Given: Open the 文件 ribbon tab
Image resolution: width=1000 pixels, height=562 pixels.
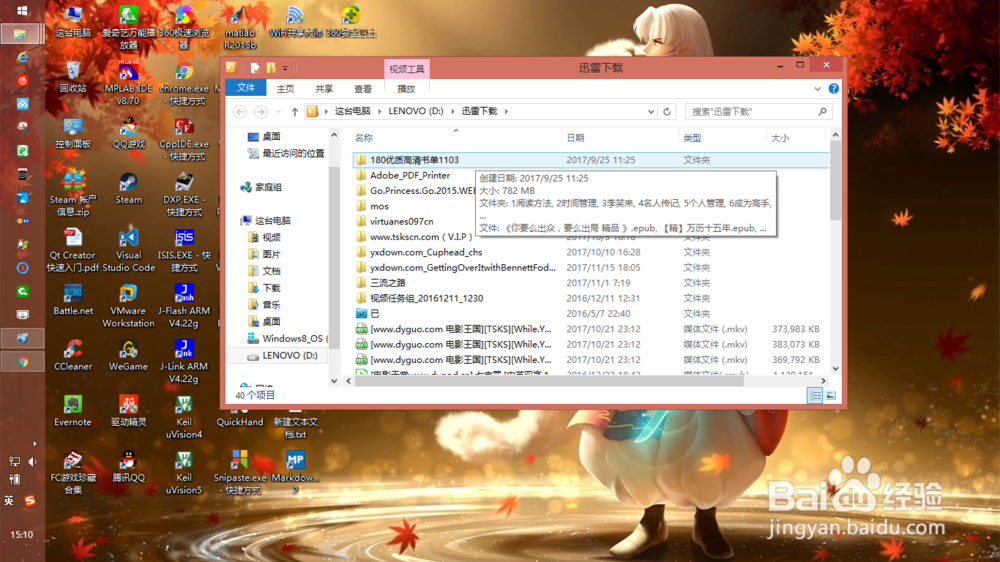Looking at the screenshot, I should coord(246,88).
